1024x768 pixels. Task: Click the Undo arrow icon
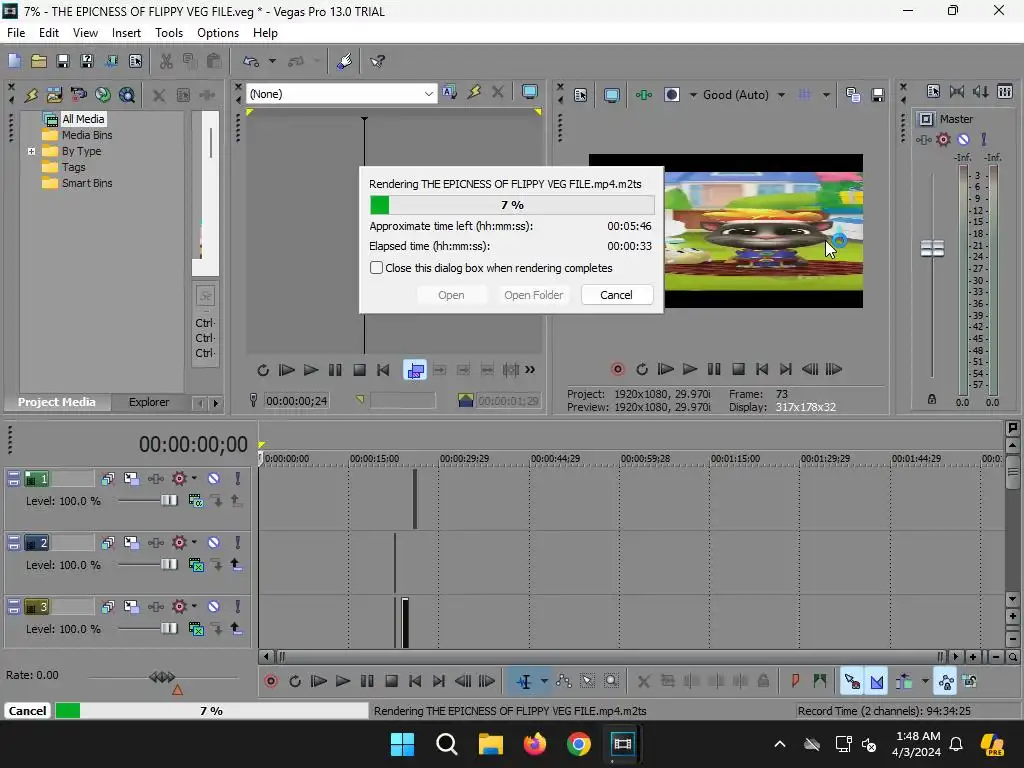[251, 61]
